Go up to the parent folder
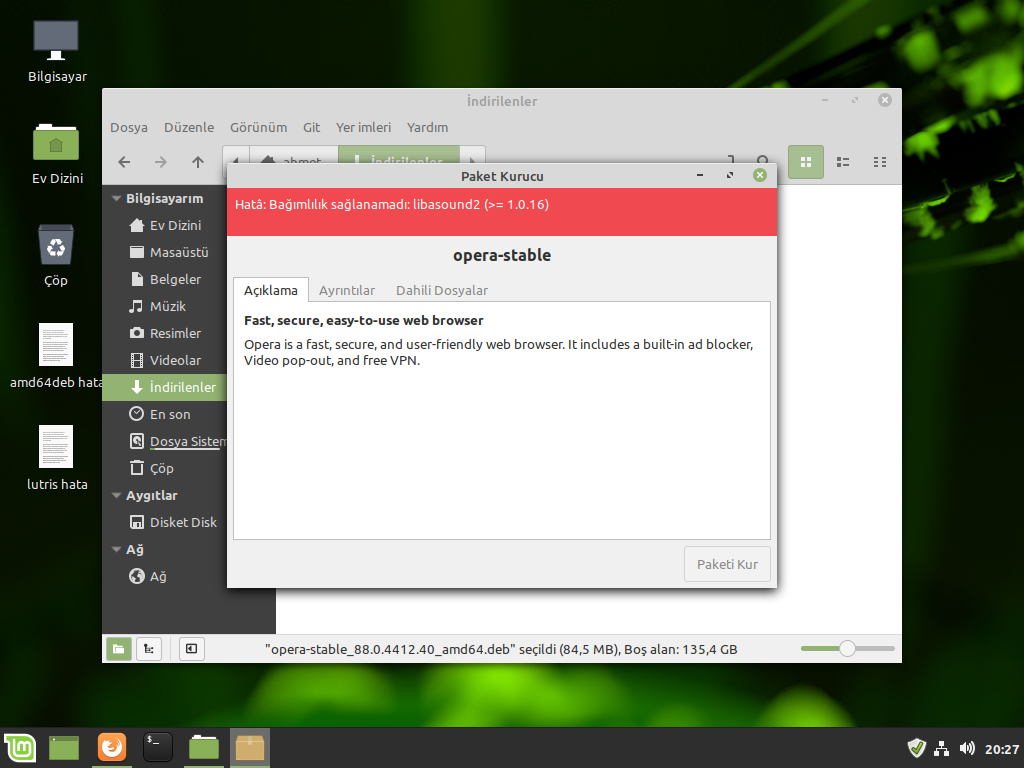The image size is (1024, 768). [x=198, y=162]
